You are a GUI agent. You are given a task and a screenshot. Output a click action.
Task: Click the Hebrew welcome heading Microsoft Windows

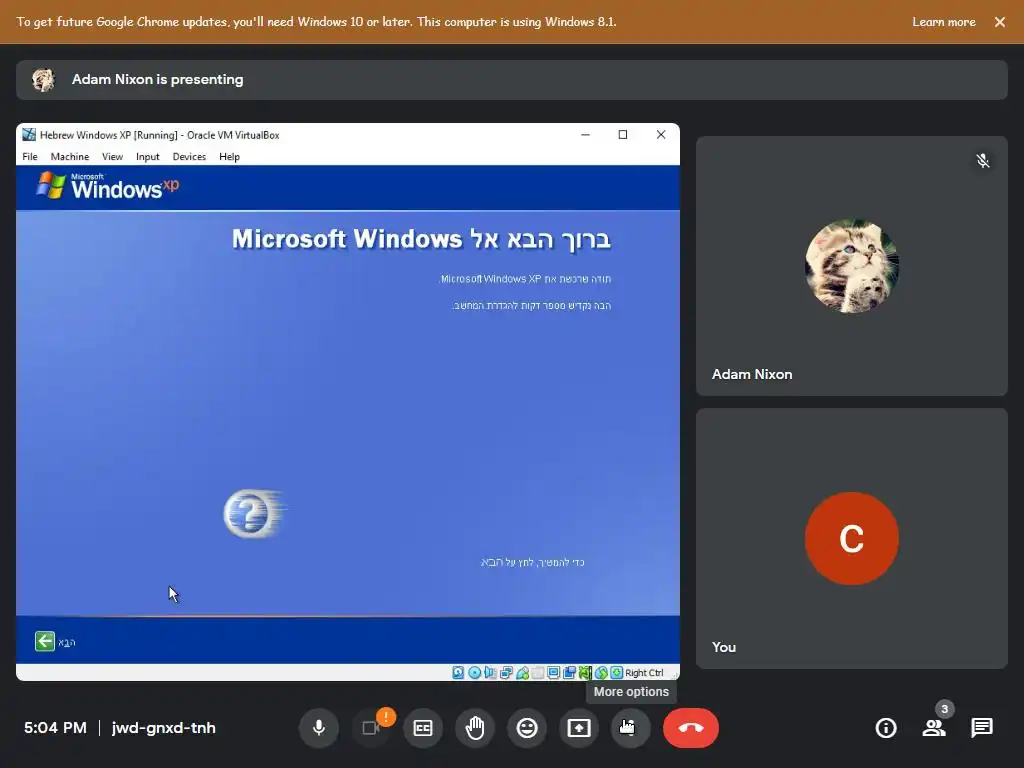click(x=421, y=239)
